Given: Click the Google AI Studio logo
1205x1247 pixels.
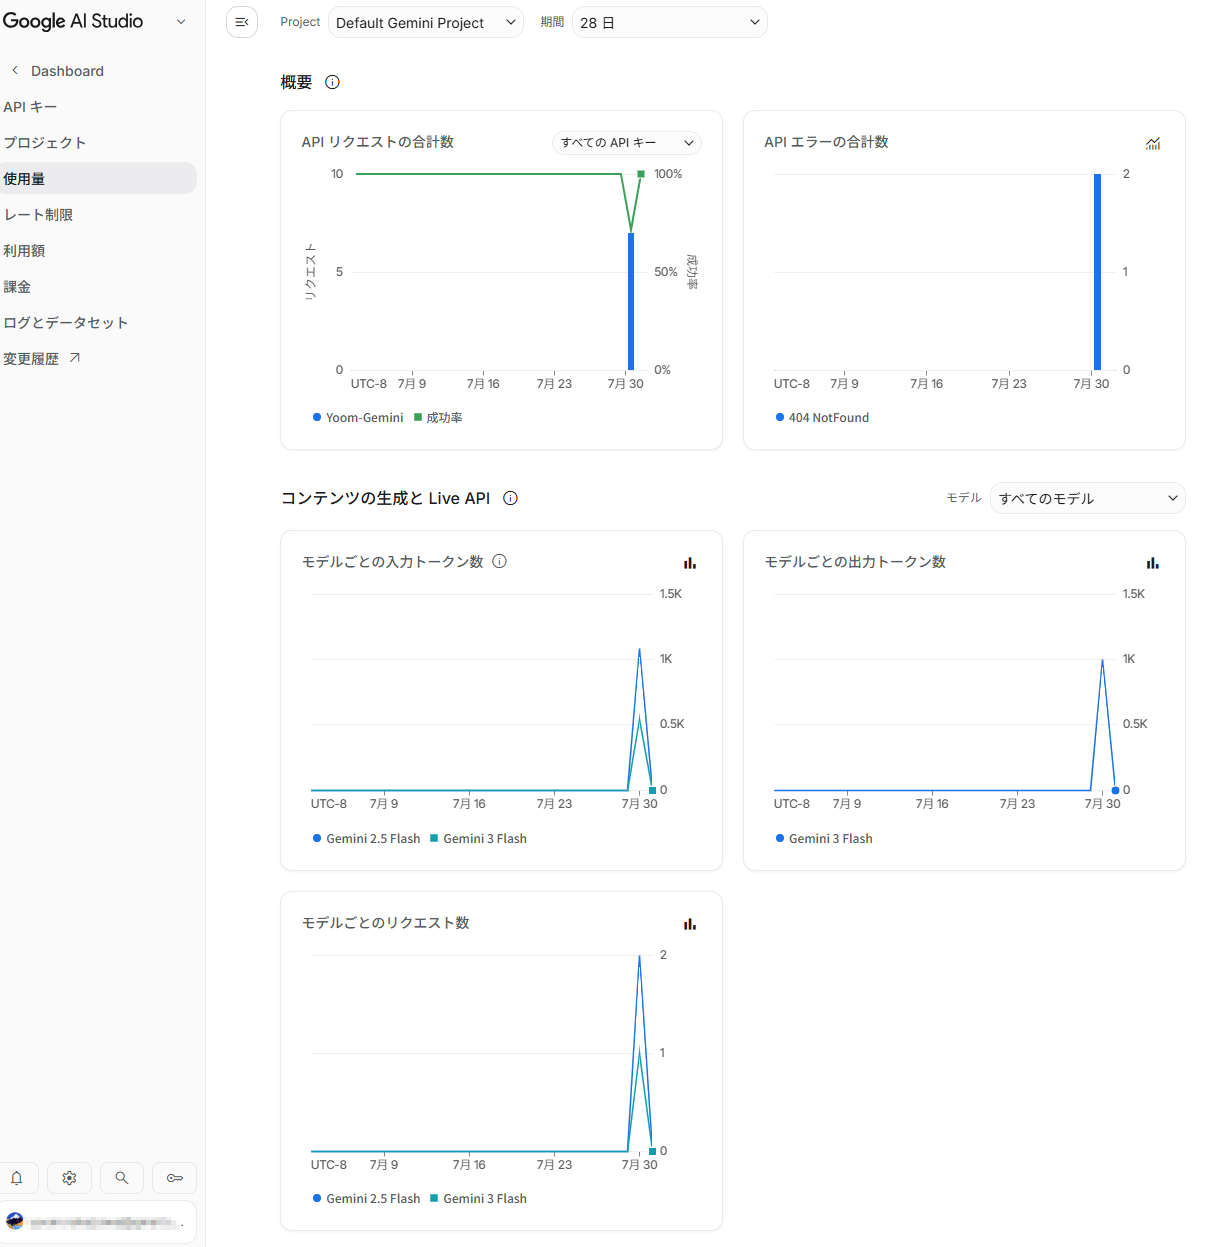Looking at the screenshot, I should click(x=73, y=21).
